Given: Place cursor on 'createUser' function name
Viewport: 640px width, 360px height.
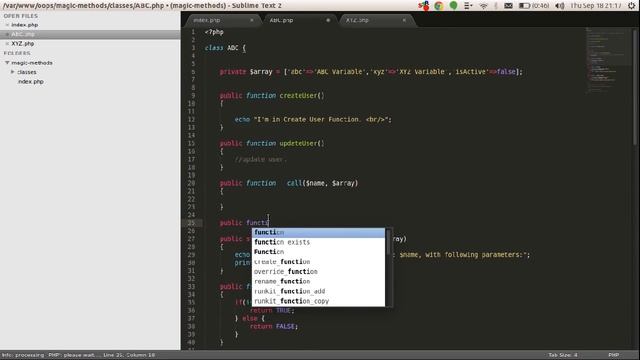Looking at the screenshot, I should pos(298,96).
